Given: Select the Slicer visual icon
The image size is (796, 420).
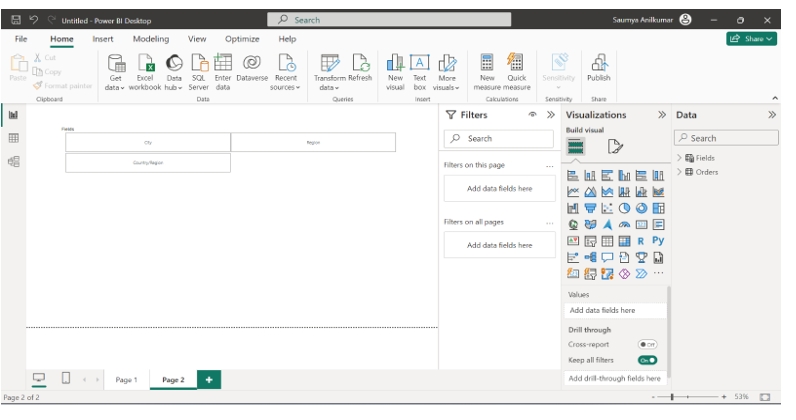Looking at the screenshot, I should 590,241.
